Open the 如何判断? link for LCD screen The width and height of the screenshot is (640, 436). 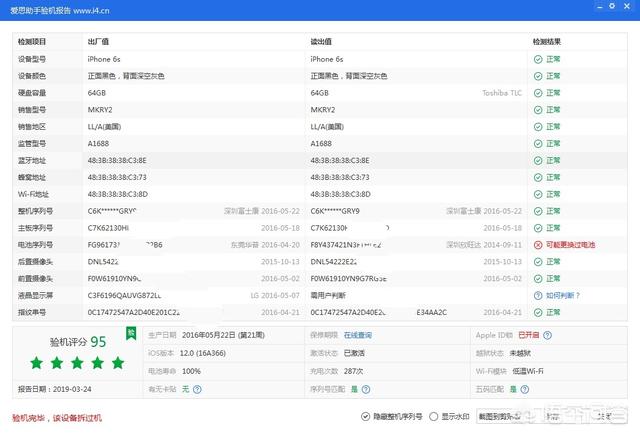(x=563, y=296)
